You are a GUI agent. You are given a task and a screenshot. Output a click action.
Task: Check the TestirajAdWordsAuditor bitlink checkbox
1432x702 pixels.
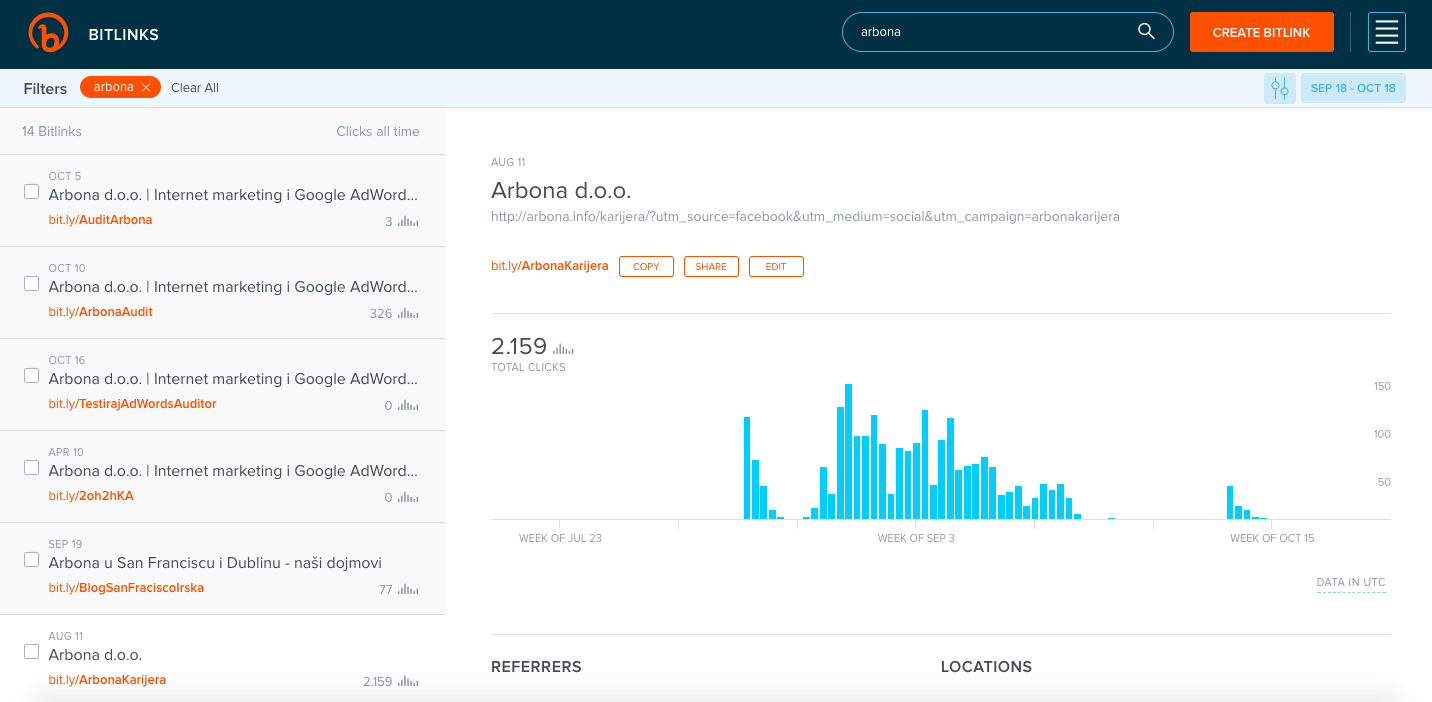click(x=31, y=376)
